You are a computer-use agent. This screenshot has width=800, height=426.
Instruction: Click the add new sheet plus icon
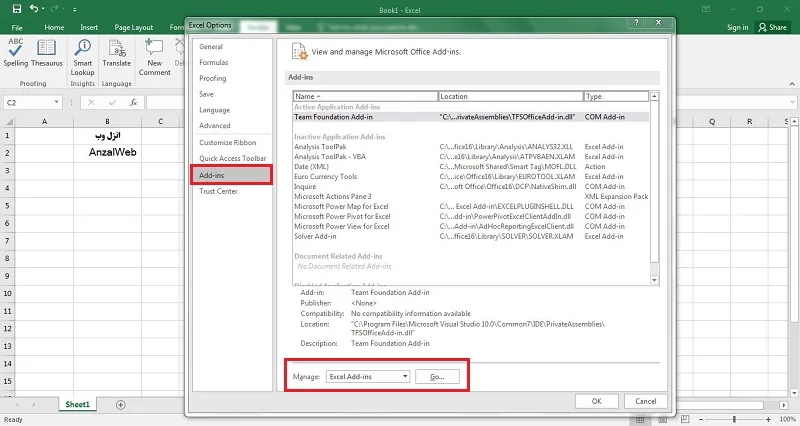pos(120,405)
